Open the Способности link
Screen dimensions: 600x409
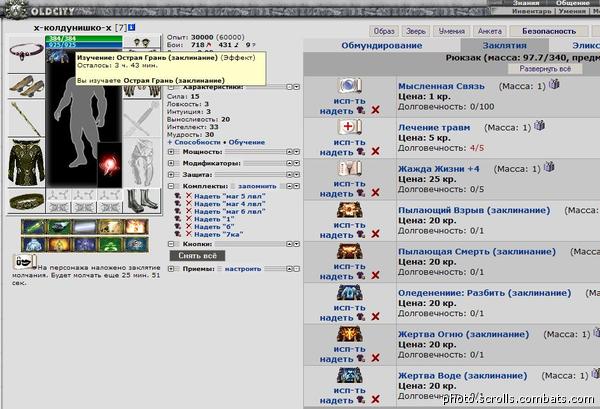tap(197, 142)
